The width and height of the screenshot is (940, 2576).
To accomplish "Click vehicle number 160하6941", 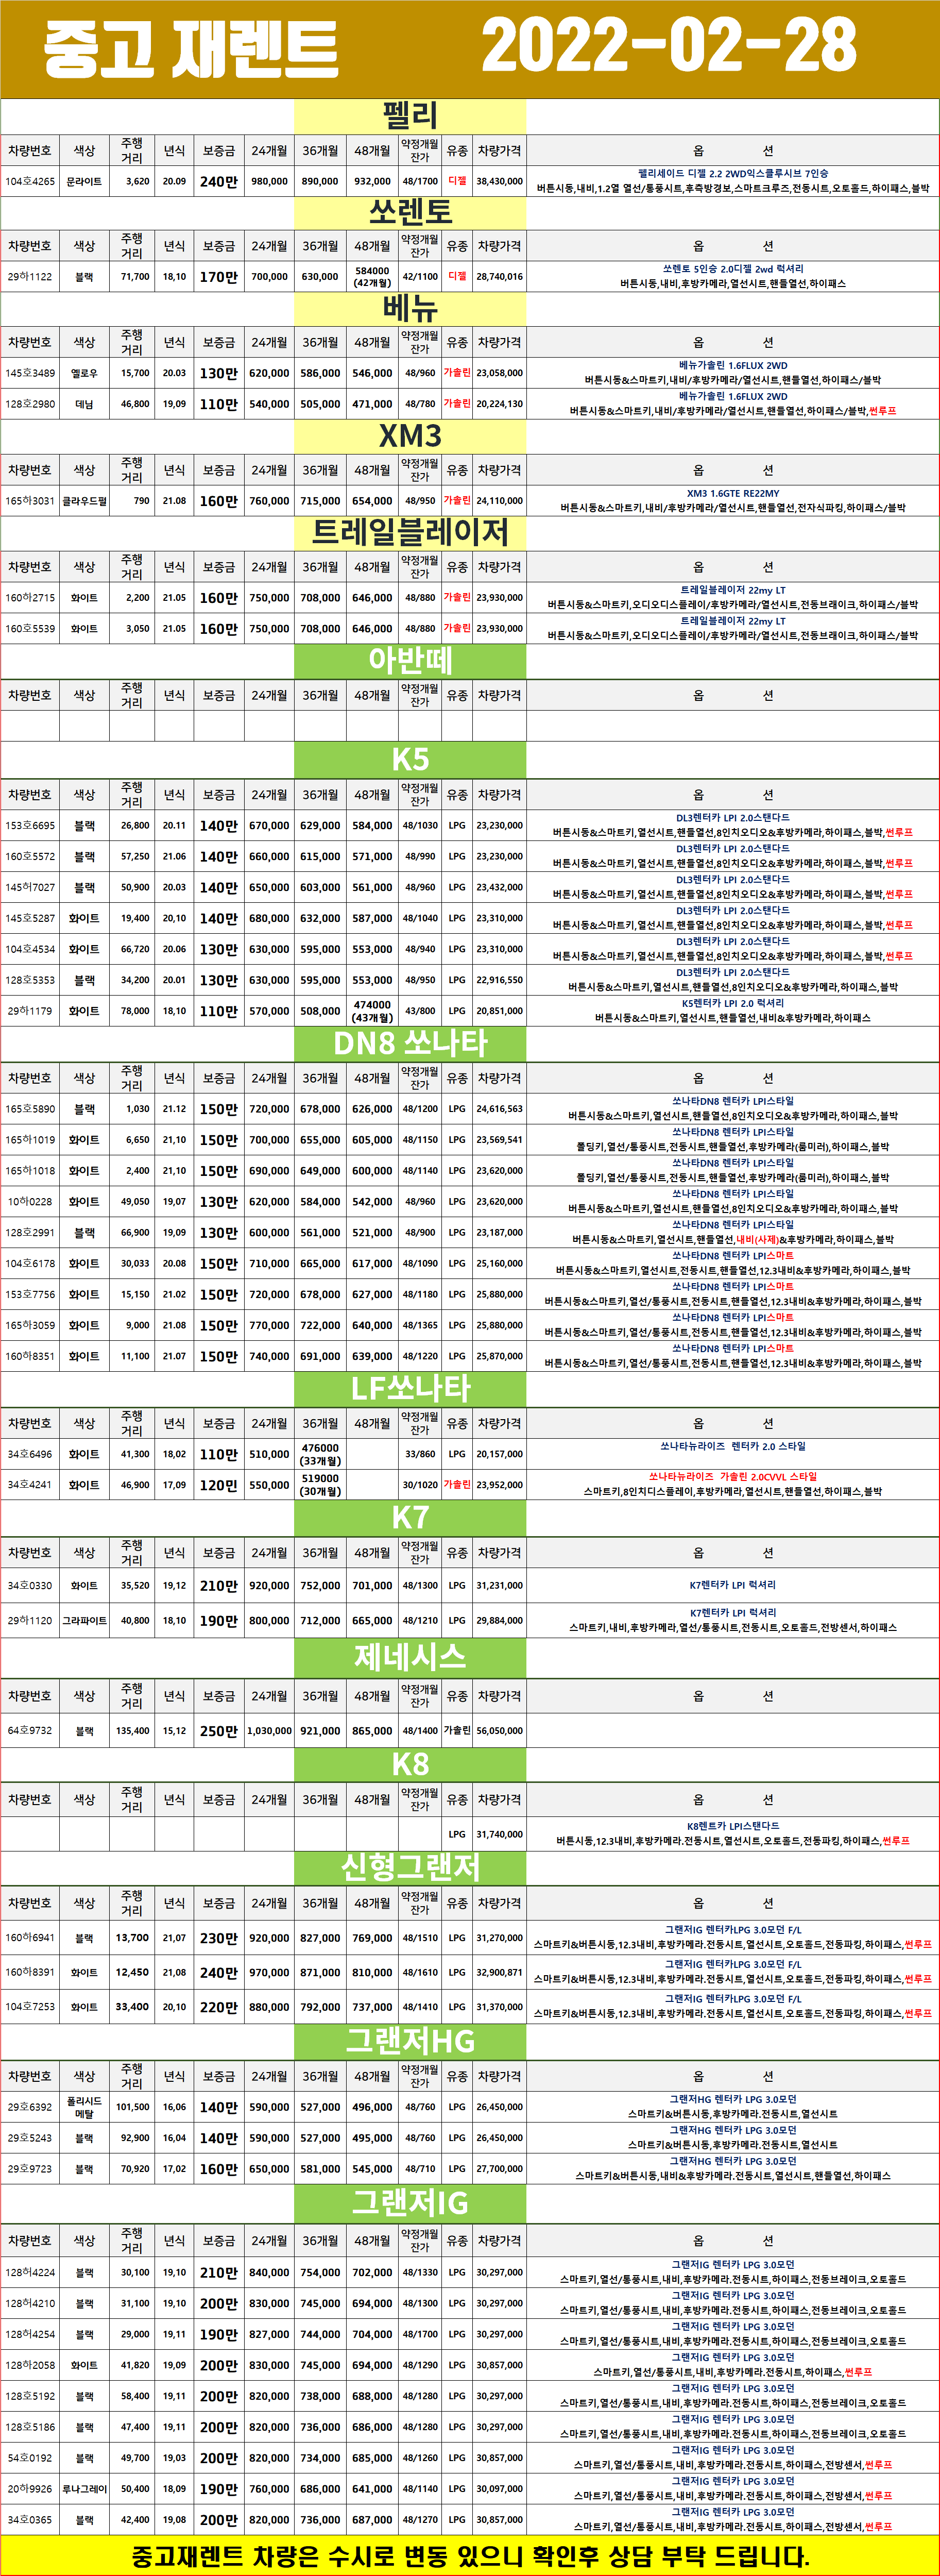I will tap(30, 1938).
